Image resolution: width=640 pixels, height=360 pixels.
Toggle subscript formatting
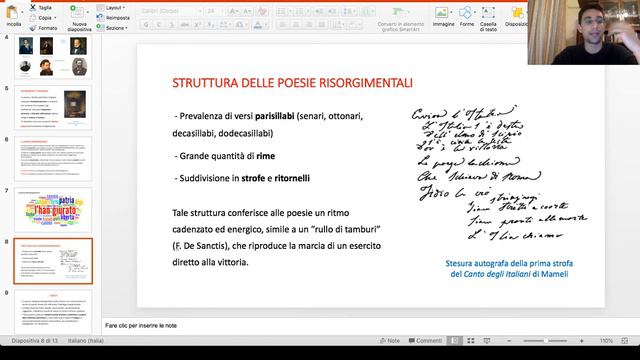pyautogui.click(x=210, y=25)
